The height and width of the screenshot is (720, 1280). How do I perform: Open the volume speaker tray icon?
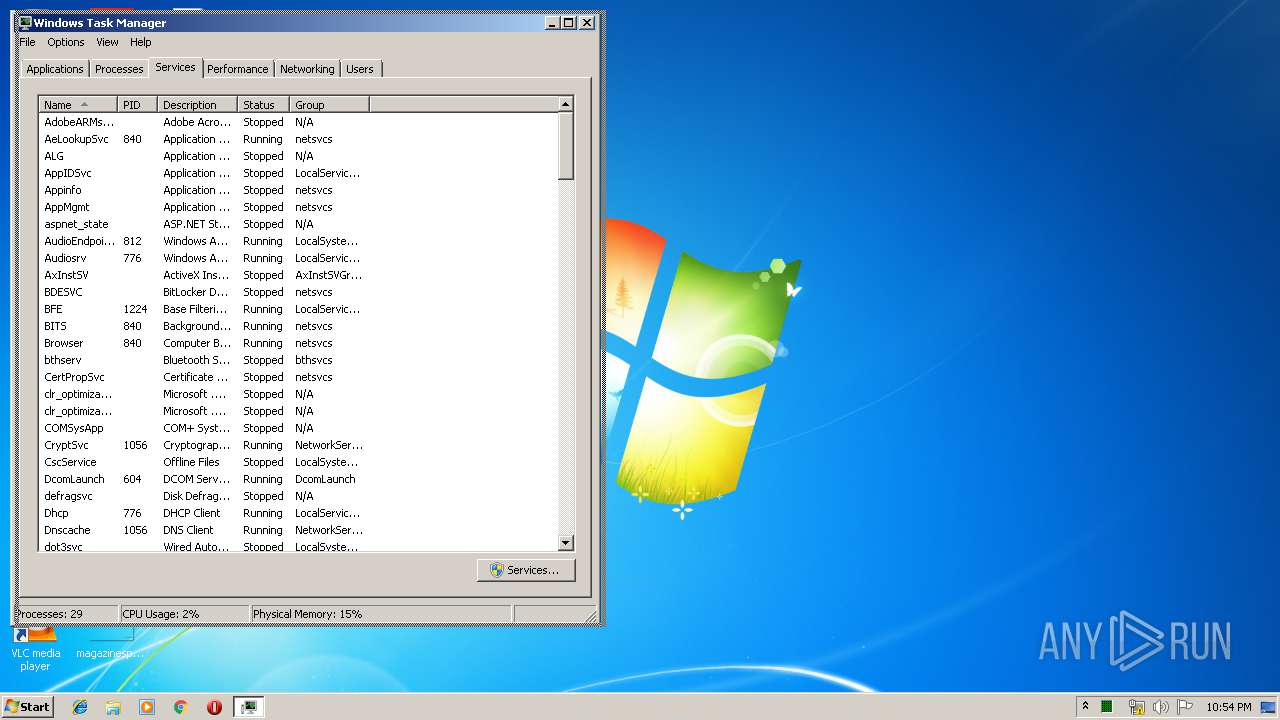(1160, 707)
